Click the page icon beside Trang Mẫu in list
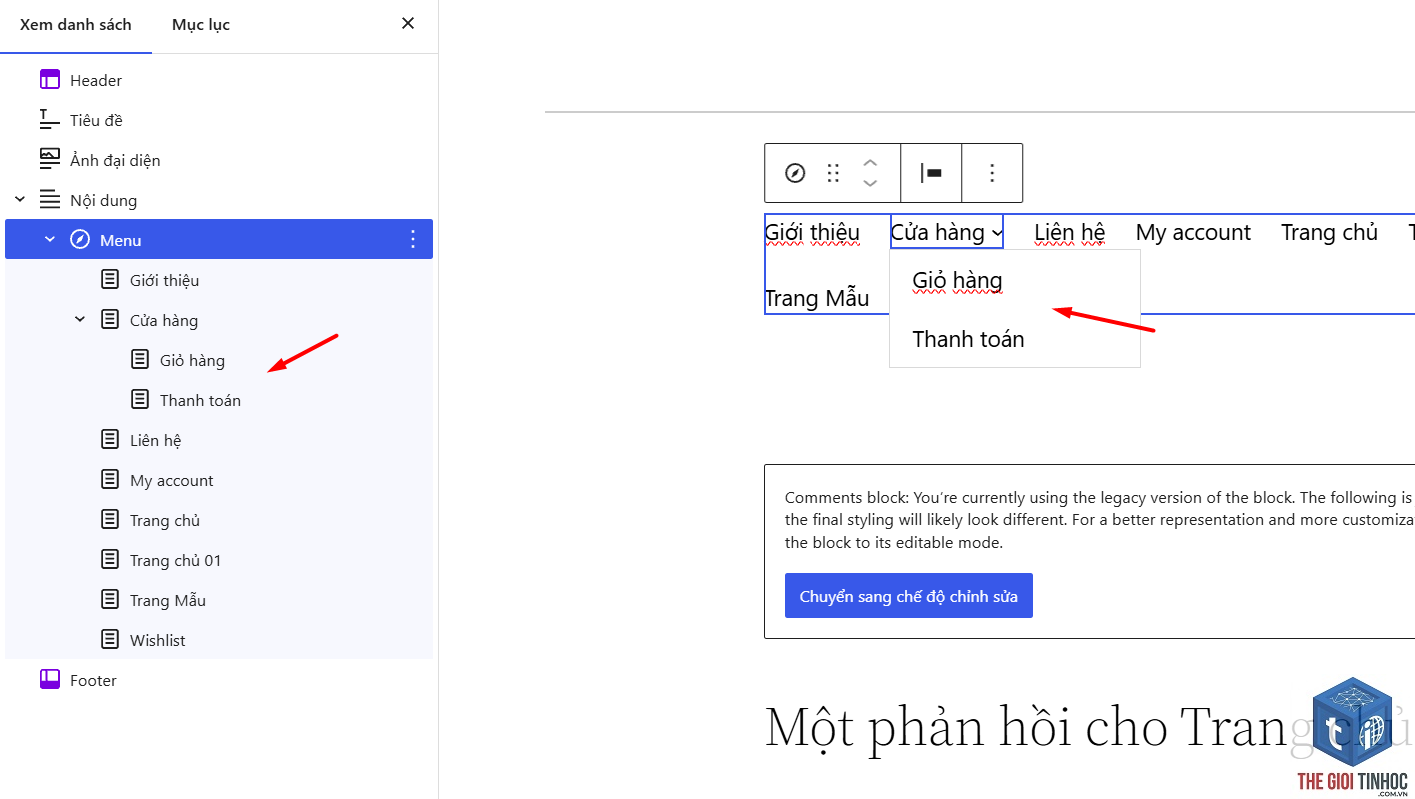 pyautogui.click(x=110, y=600)
